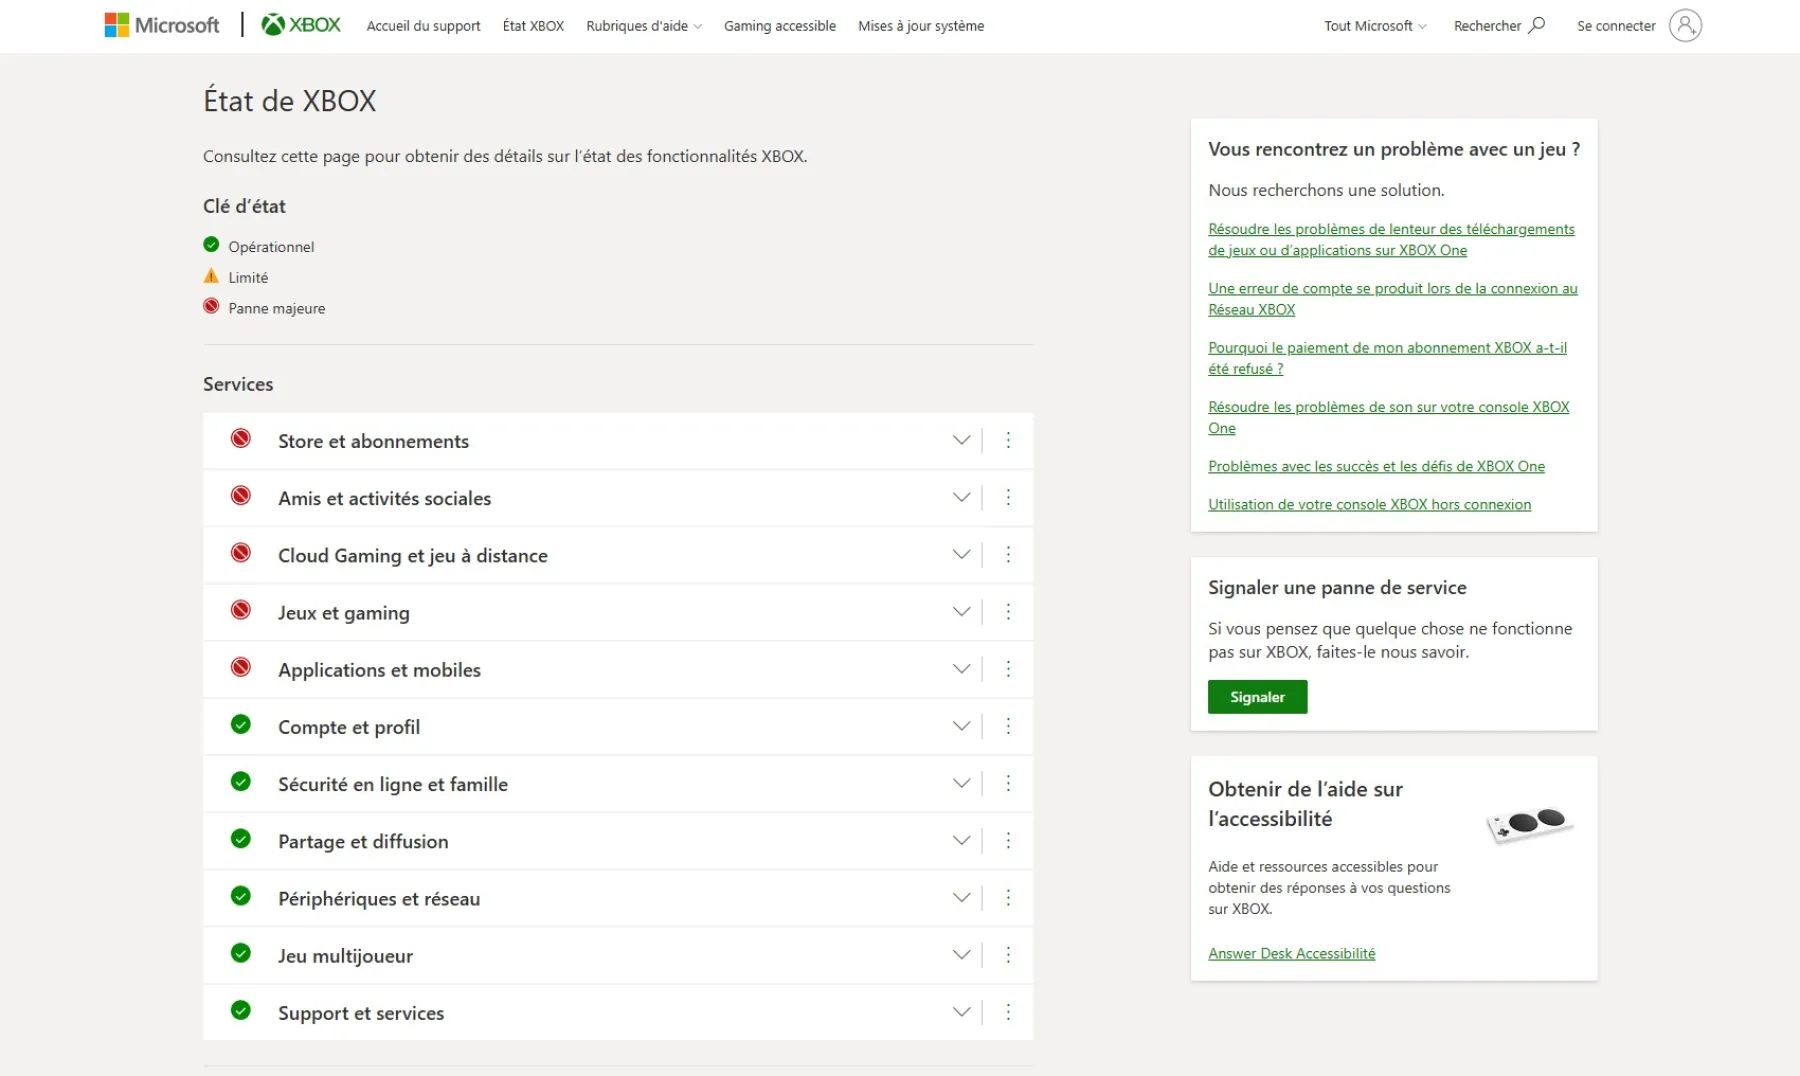Click the XBOX logo in the navigation
The height and width of the screenshot is (1076, 1800).
click(x=301, y=25)
